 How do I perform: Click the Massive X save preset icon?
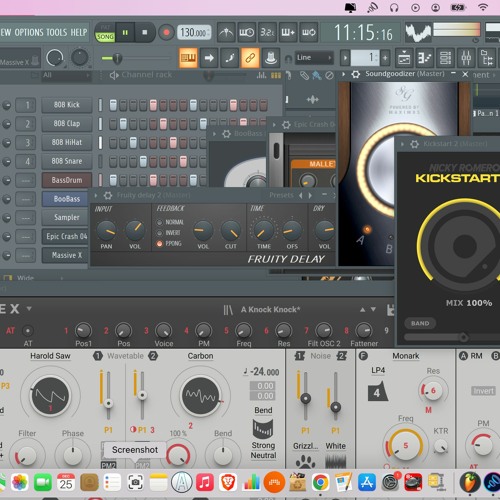[x=390, y=310]
